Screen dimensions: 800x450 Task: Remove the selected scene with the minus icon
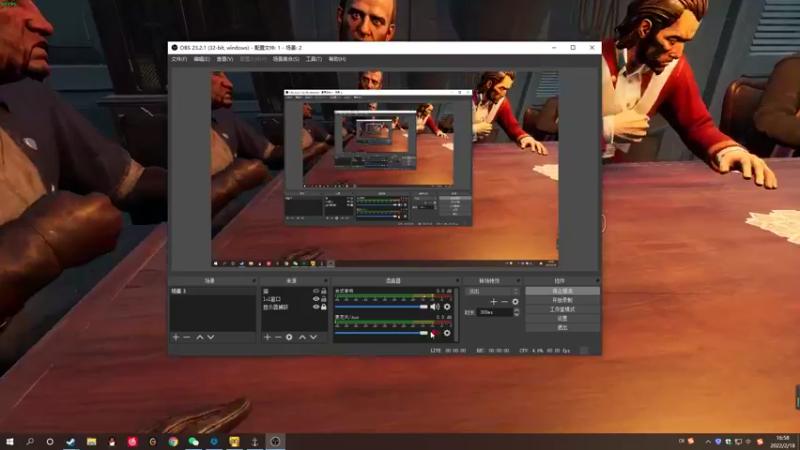tap(187, 337)
